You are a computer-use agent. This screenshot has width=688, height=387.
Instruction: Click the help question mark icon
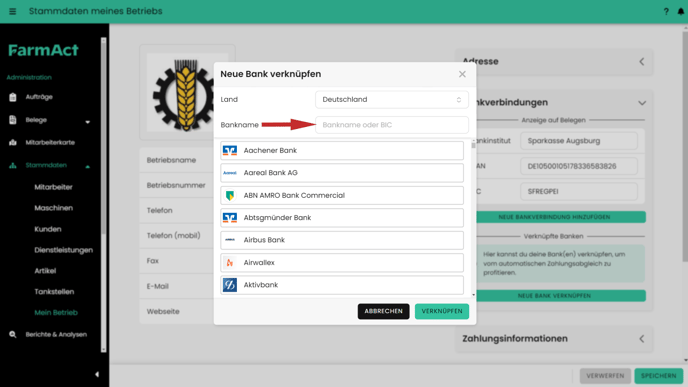[x=666, y=11]
